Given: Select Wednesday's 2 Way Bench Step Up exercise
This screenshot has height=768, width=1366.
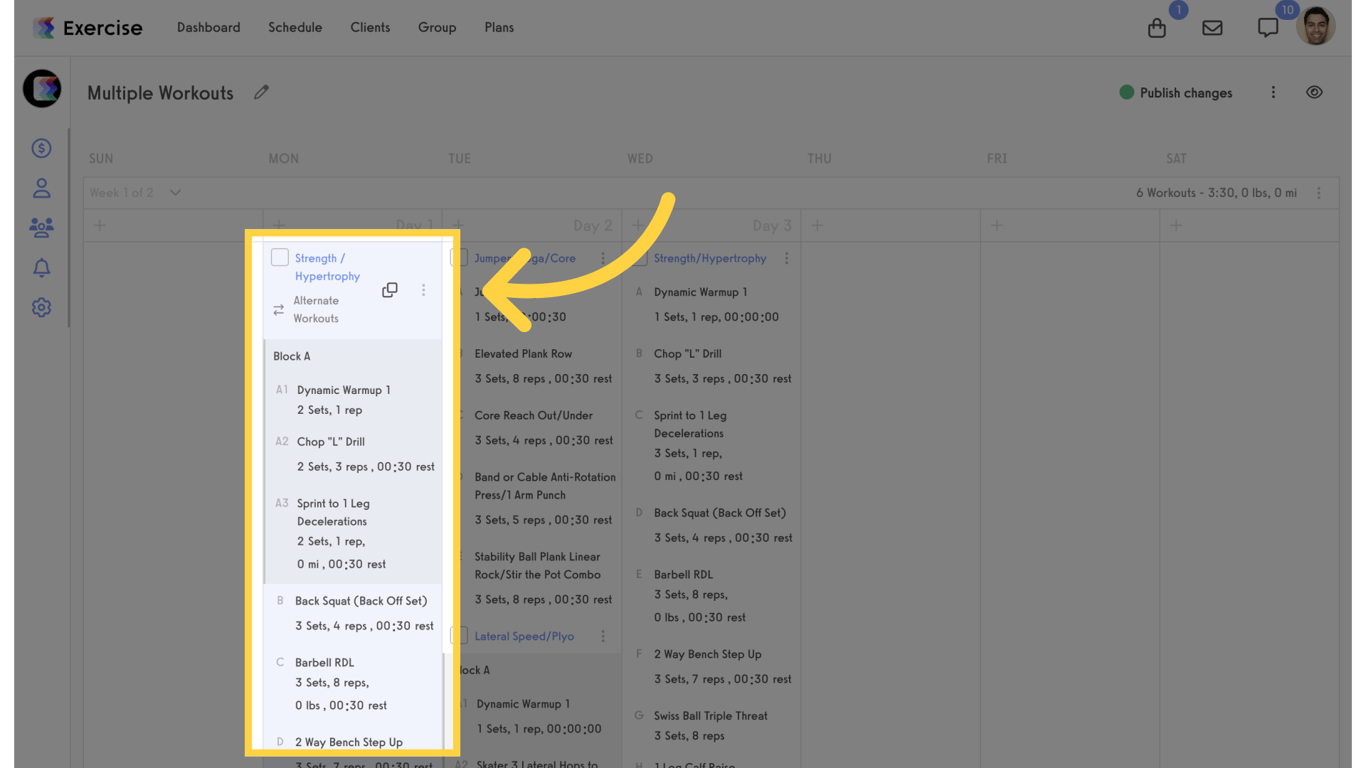Looking at the screenshot, I should tap(708, 654).
